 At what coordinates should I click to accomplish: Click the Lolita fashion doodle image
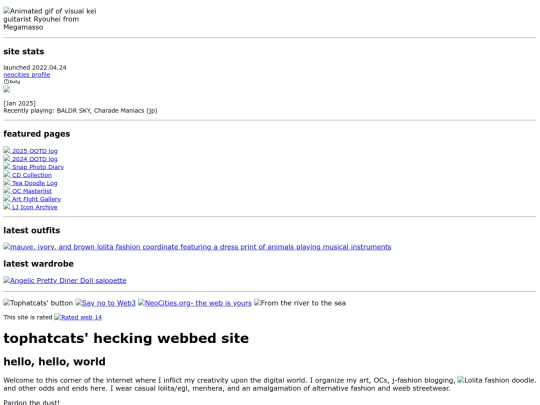pyautogui.click(x=497, y=380)
